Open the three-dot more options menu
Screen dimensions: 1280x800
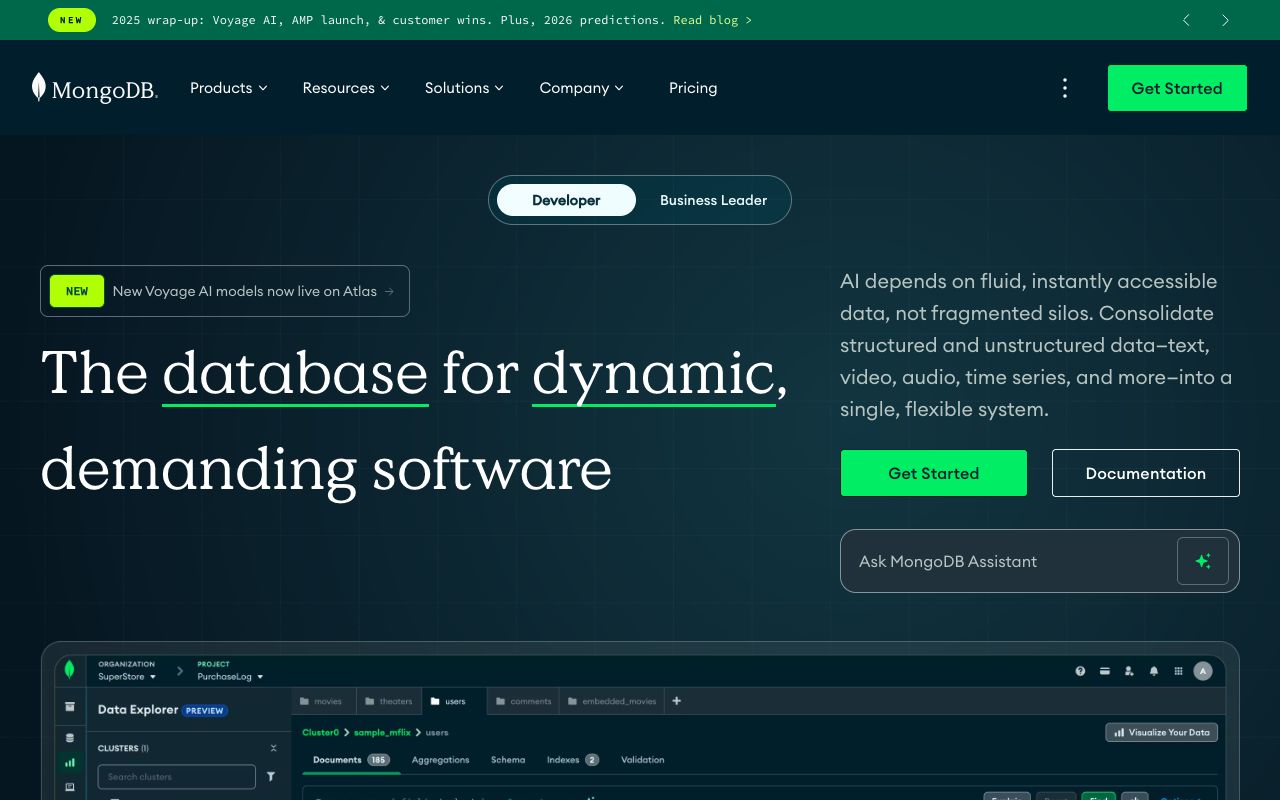point(1065,88)
